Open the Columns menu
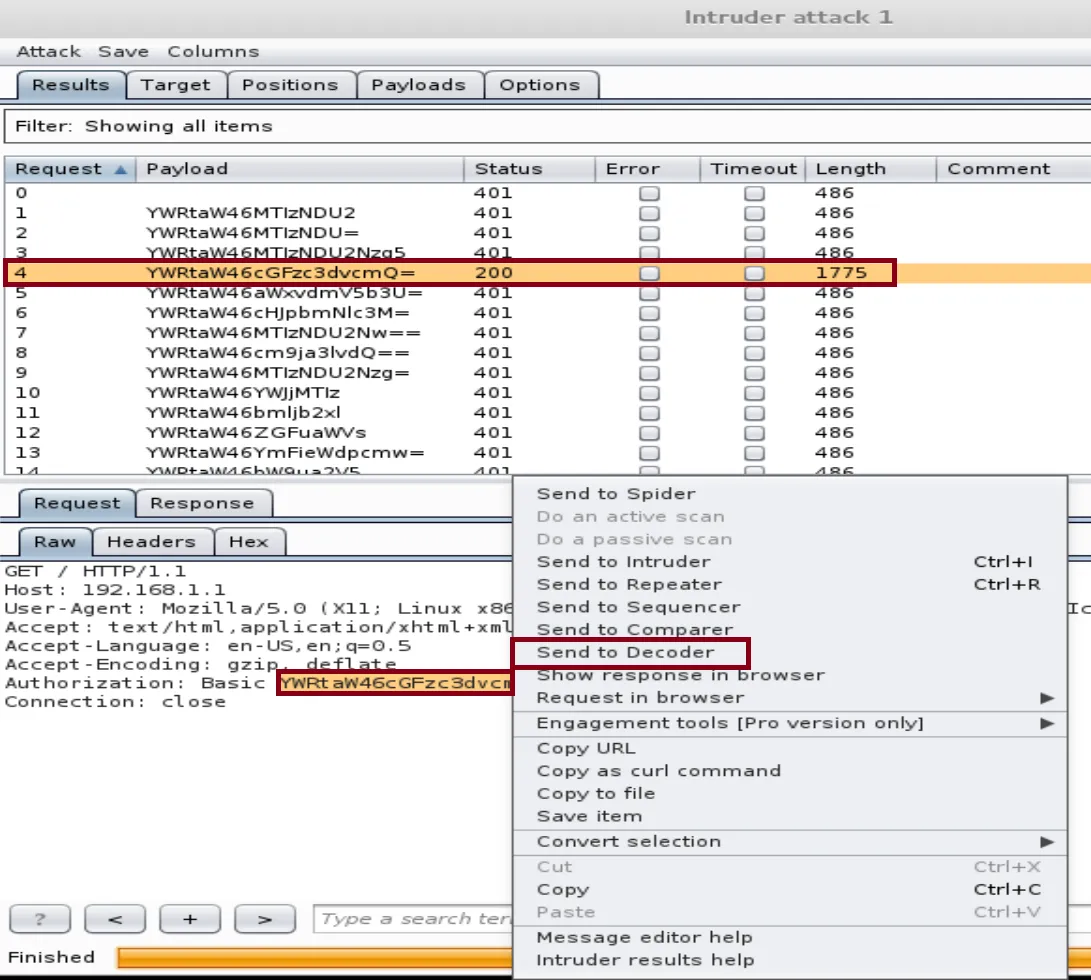 click(x=213, y=52)
